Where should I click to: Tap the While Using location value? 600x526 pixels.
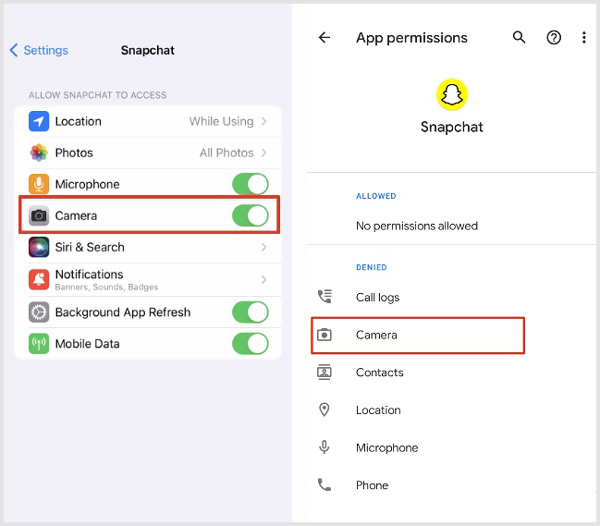point(221,121)
